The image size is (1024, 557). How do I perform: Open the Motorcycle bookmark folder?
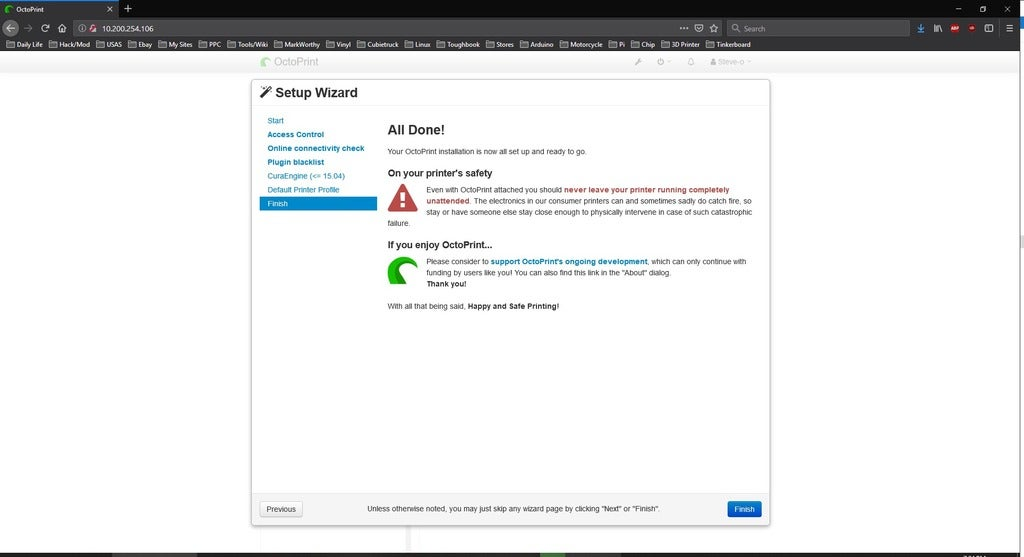(581, 44)
